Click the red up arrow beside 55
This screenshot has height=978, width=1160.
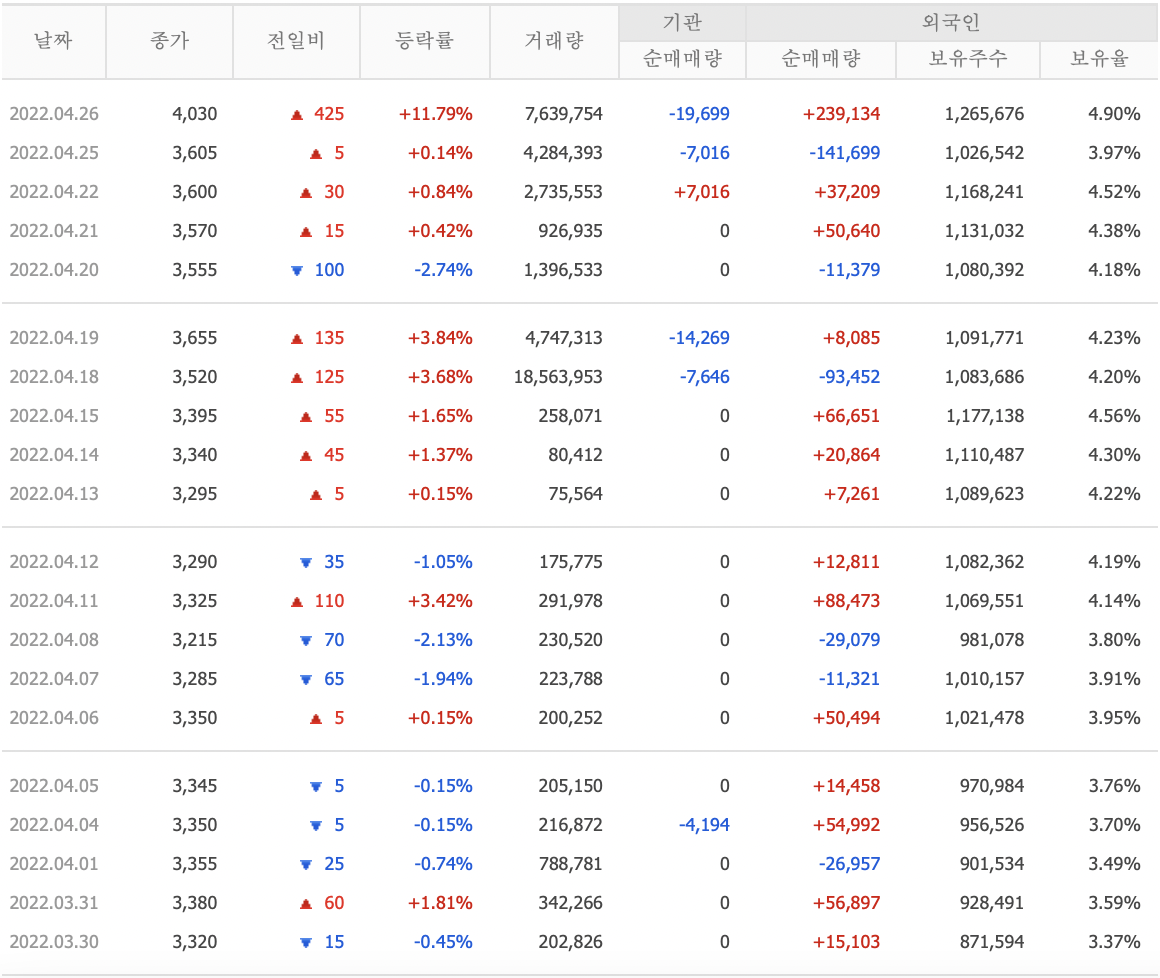coord(306,417)
